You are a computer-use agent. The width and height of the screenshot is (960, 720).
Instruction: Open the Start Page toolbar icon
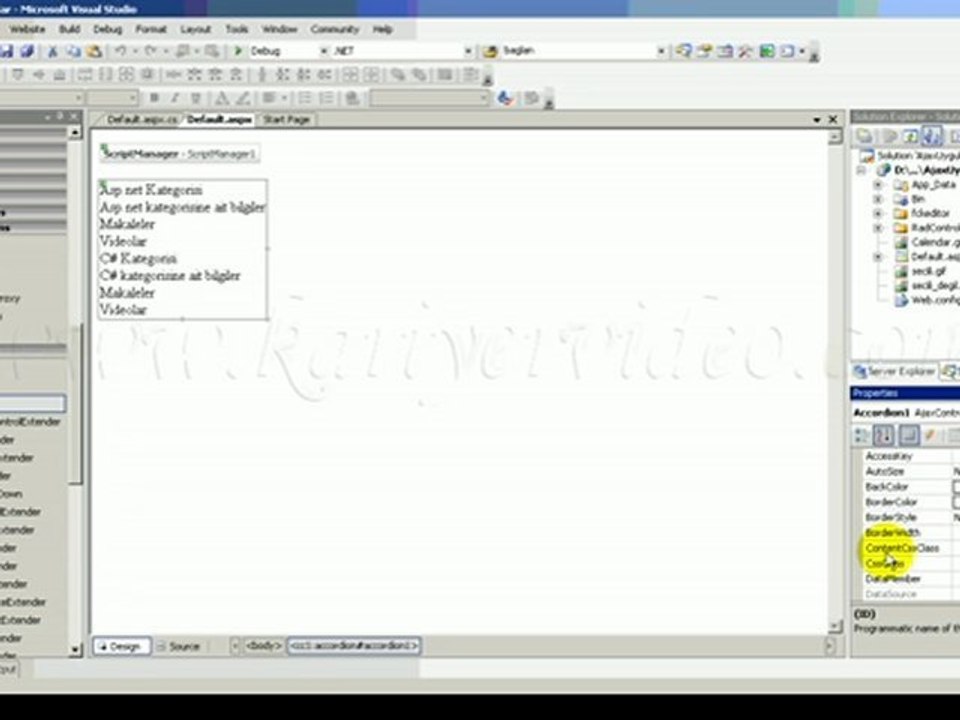pos(767,51)
